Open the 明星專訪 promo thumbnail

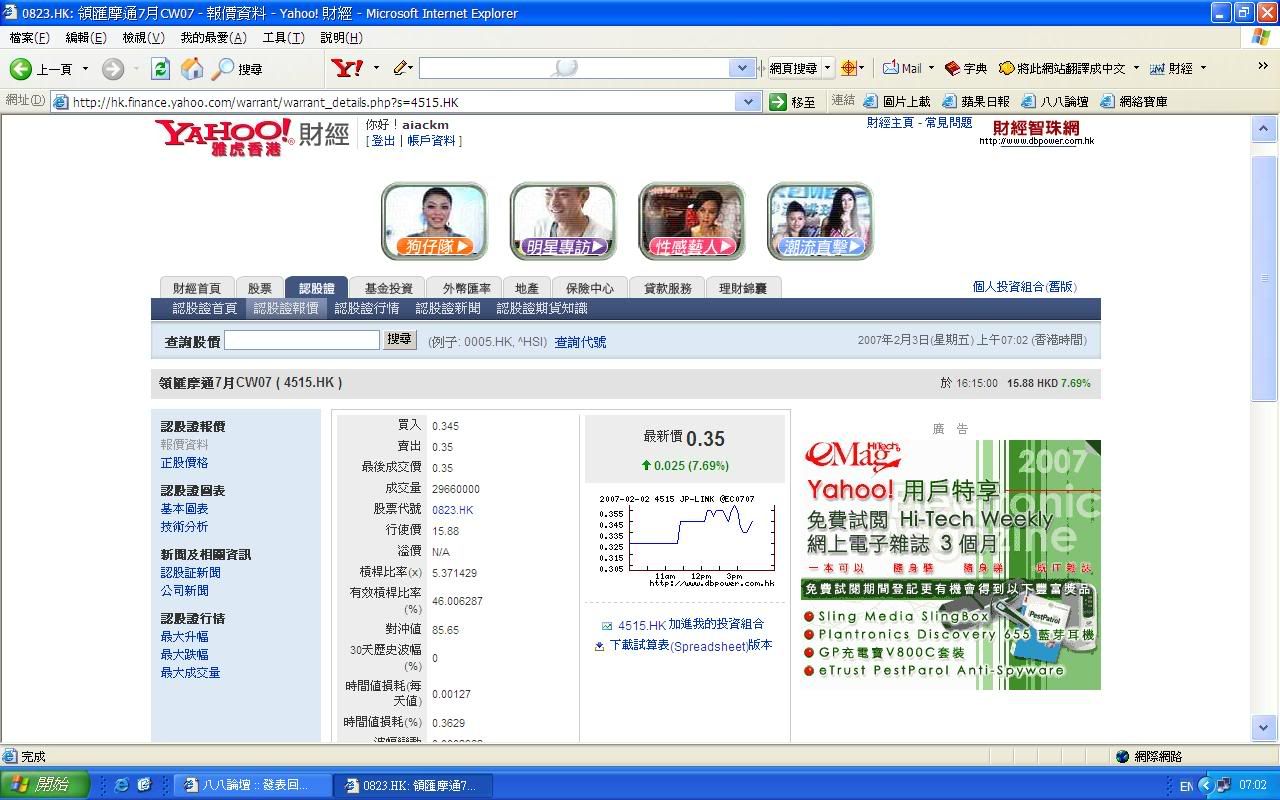click(563, 221)
